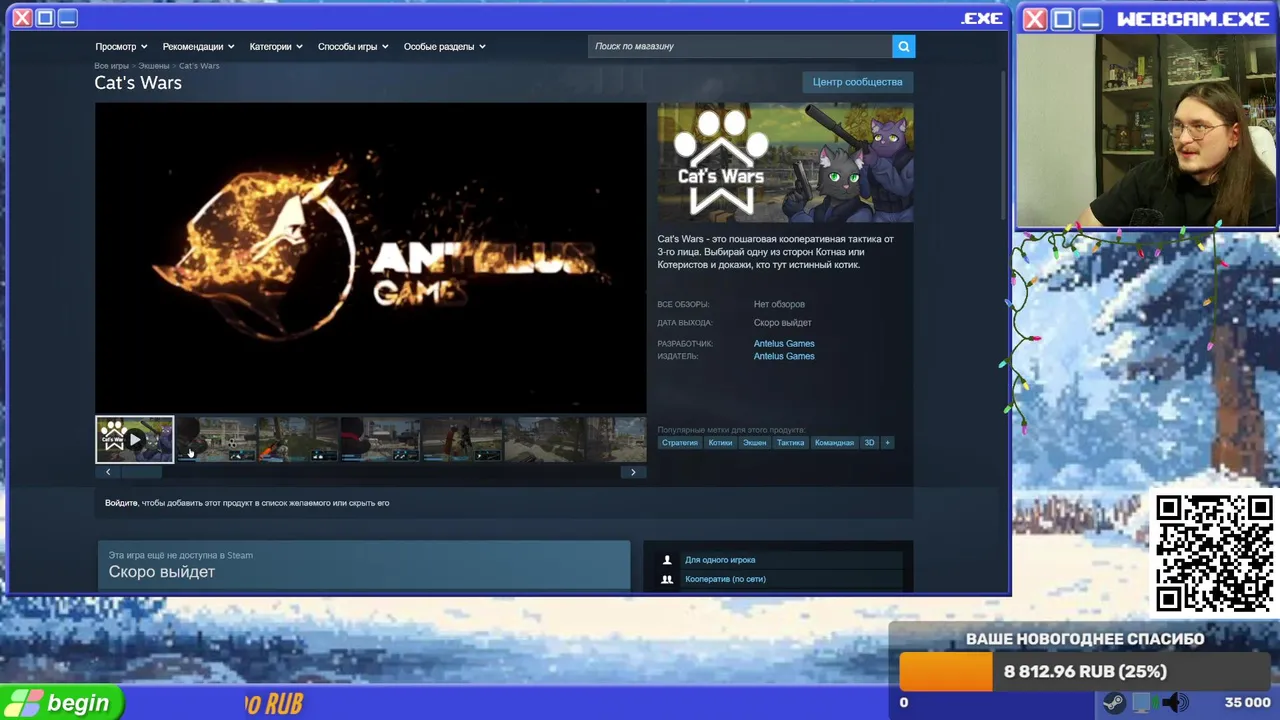Select the Командная tag

point(834,442)
